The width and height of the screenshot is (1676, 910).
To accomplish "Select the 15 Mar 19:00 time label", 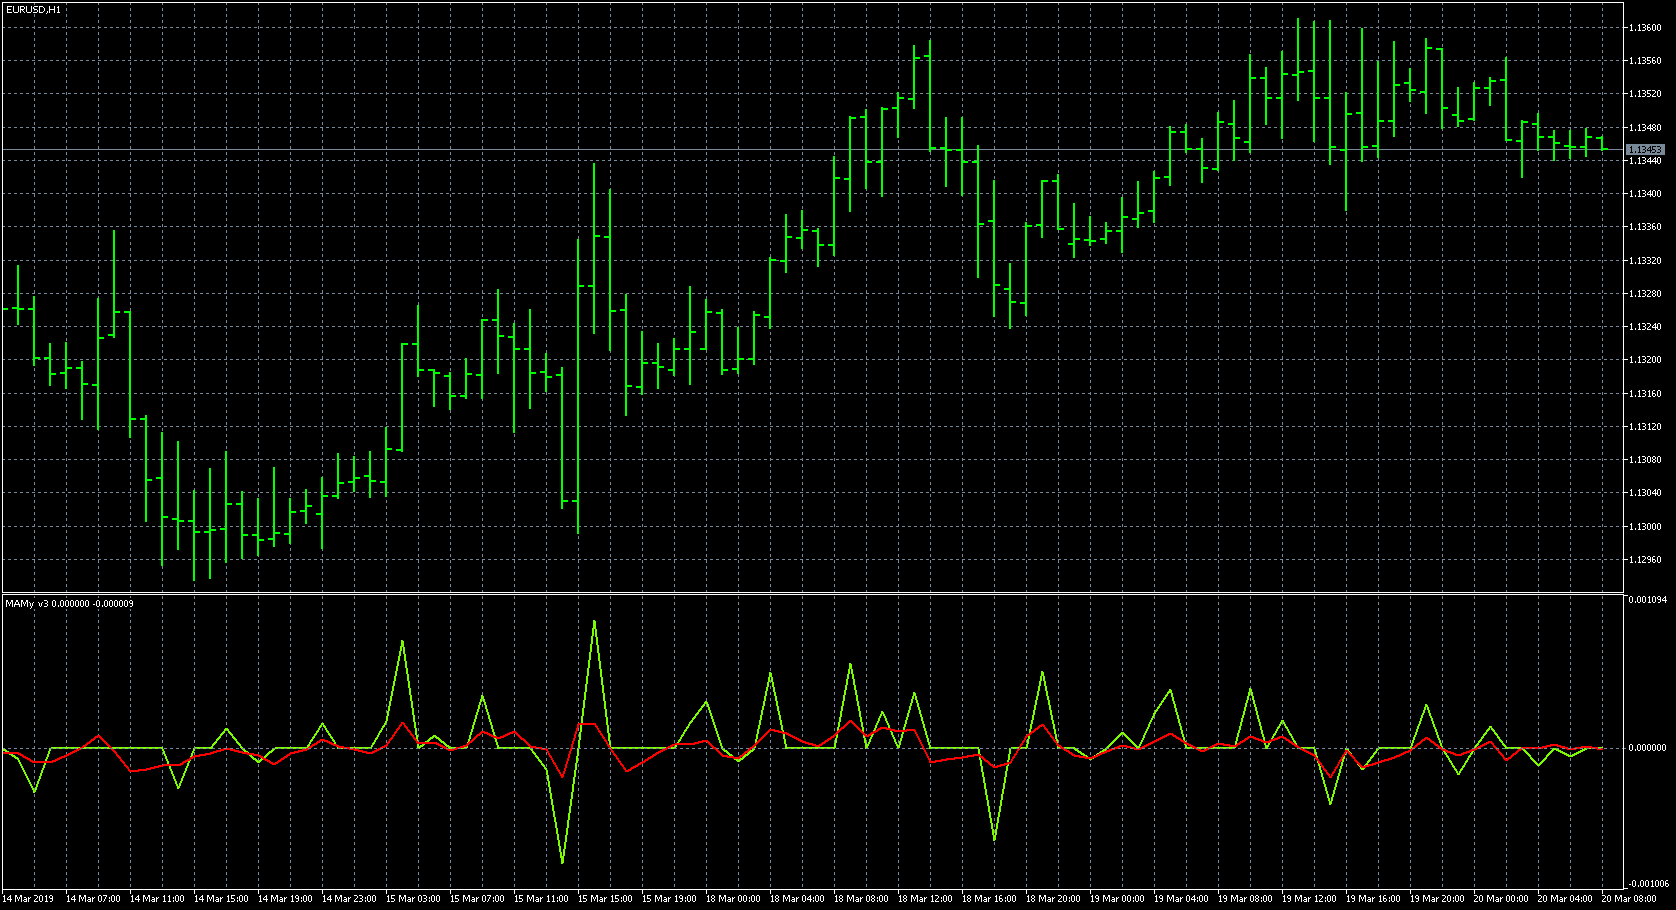I will click(669, 899).
